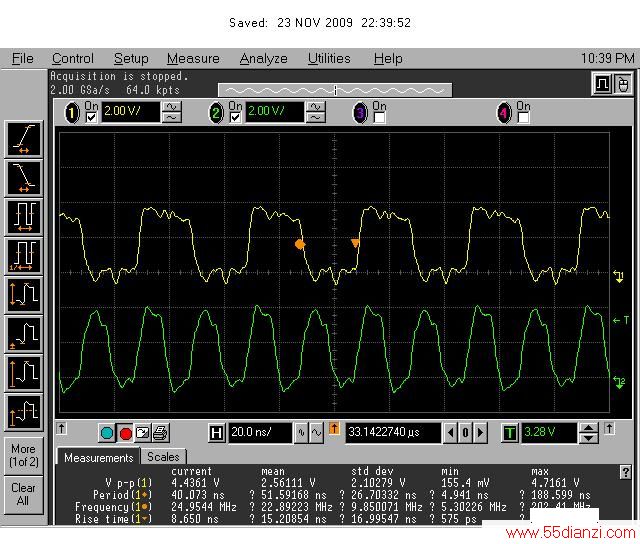This screenshot has height=544, width=640.
Task: Select the V average measurement icon
Action: [x=24, y=413]
